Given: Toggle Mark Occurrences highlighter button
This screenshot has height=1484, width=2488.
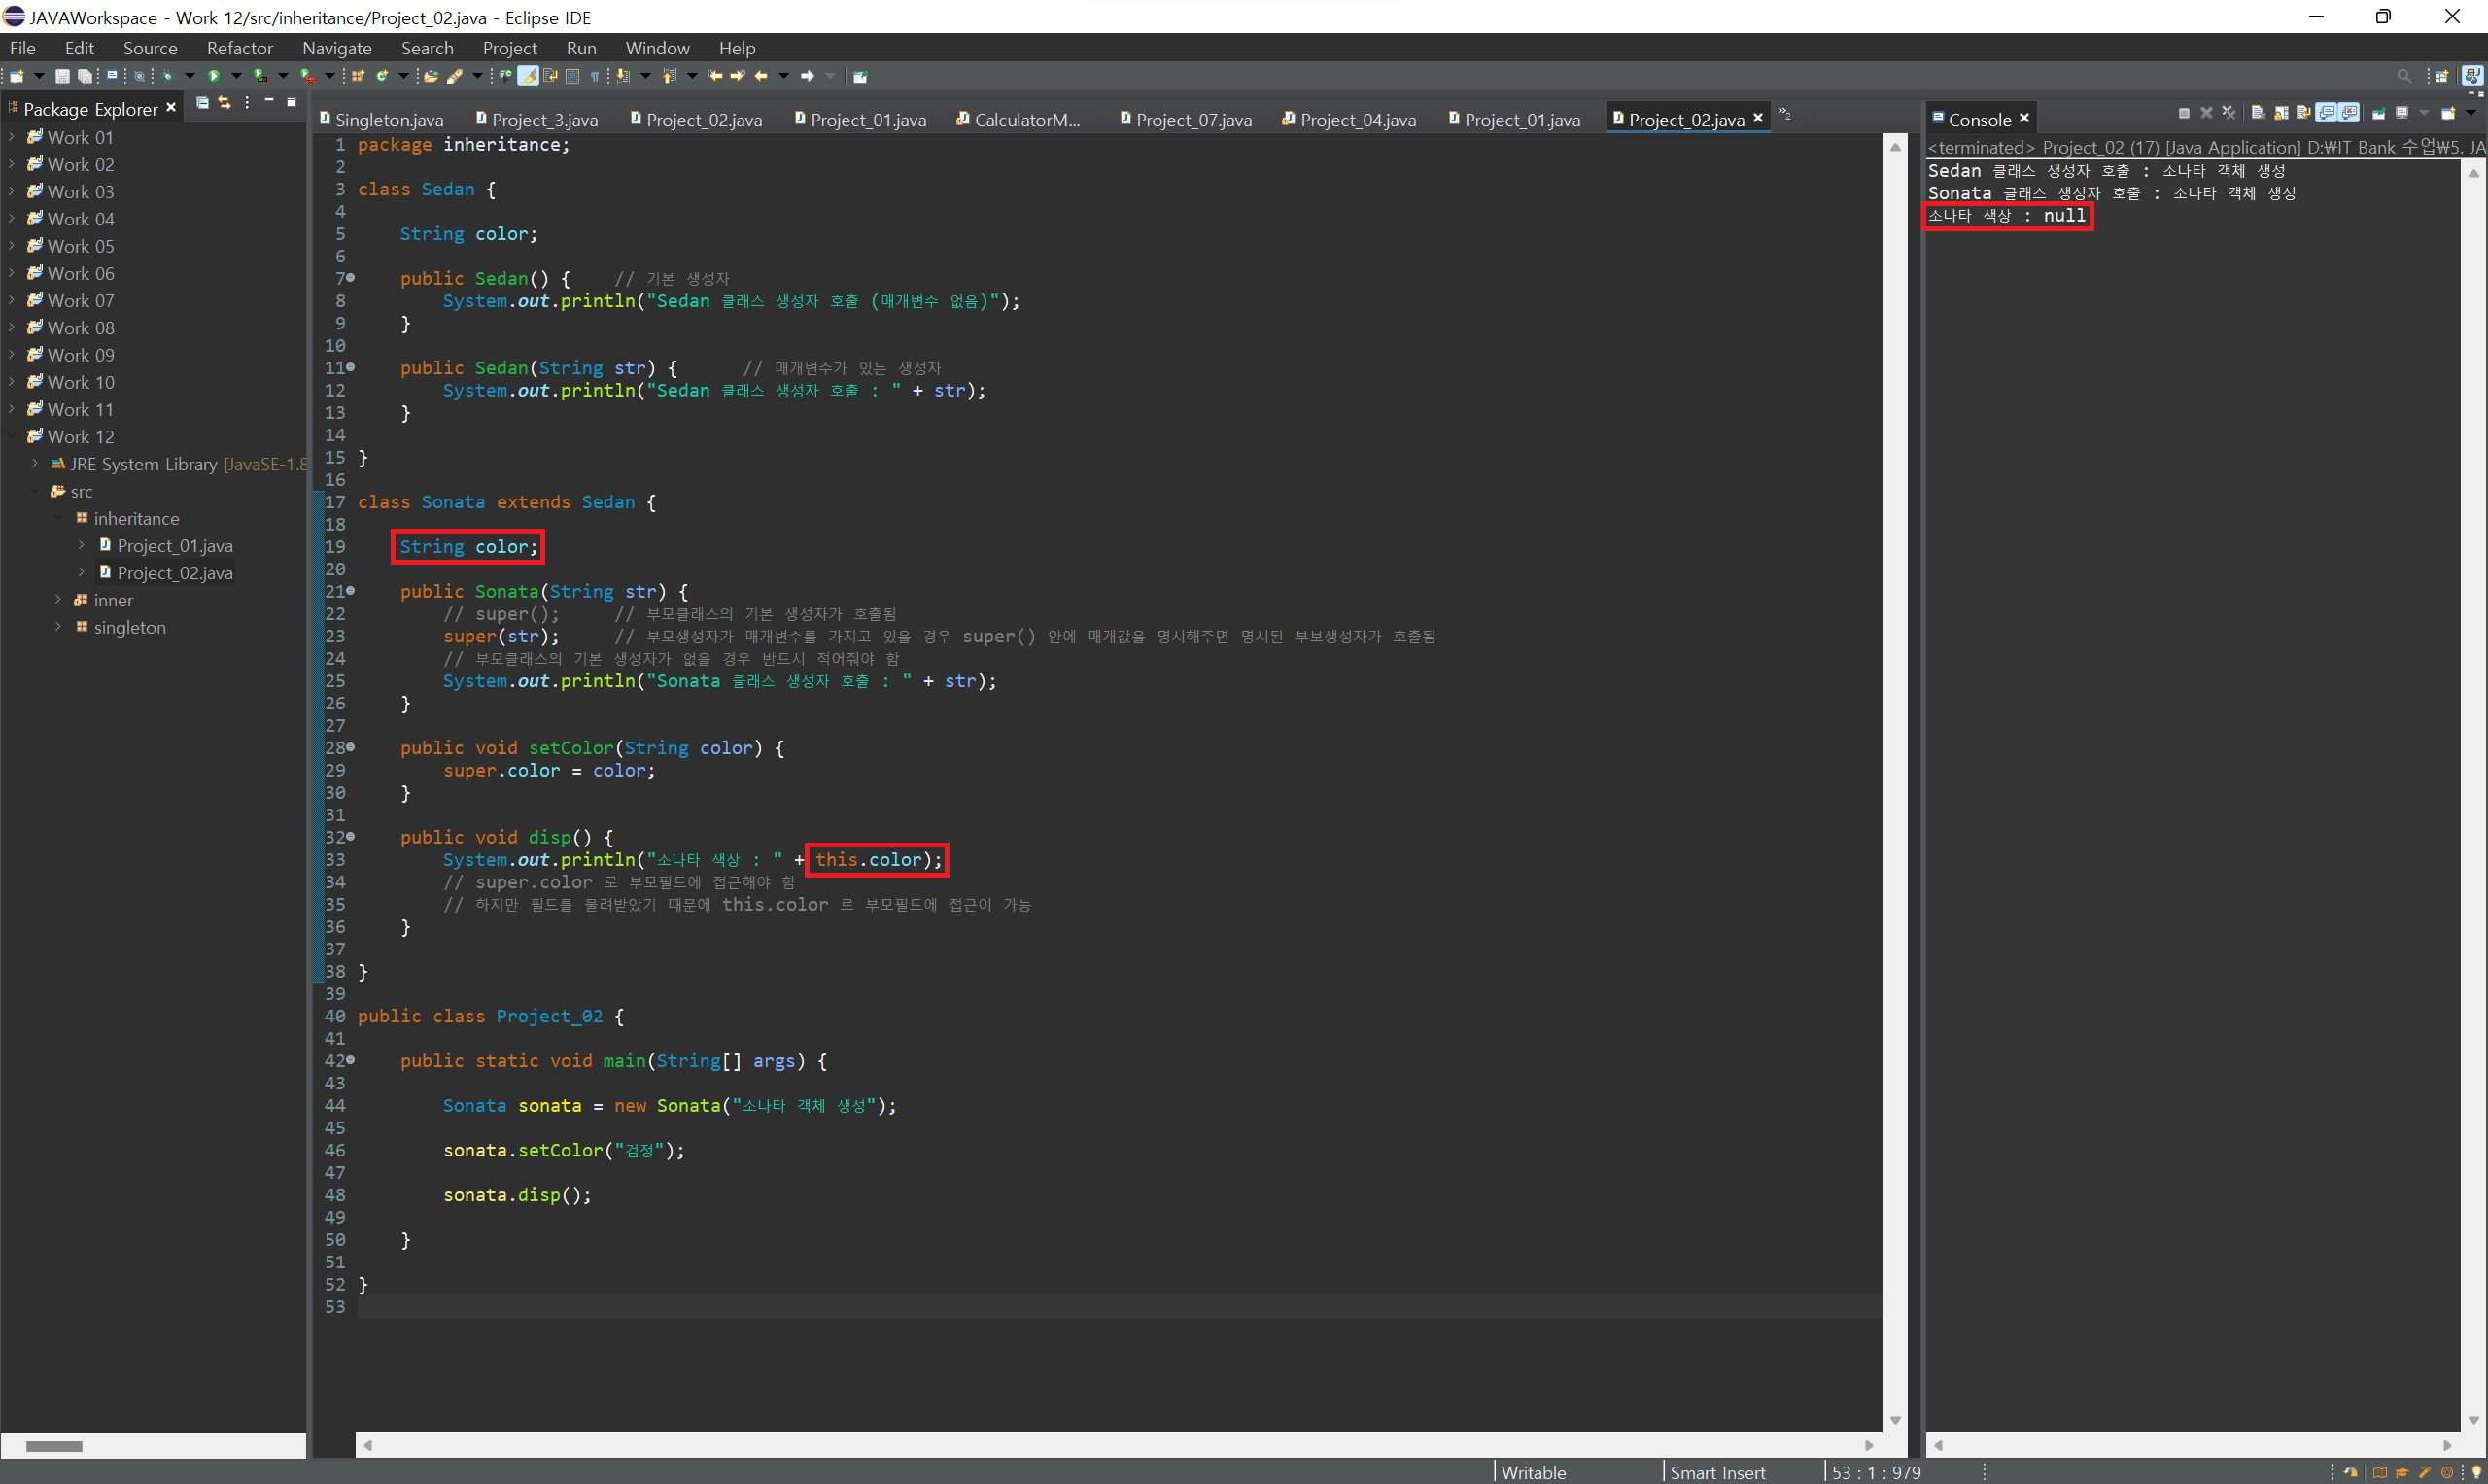Looking at the screenshot, I should 528,76.
